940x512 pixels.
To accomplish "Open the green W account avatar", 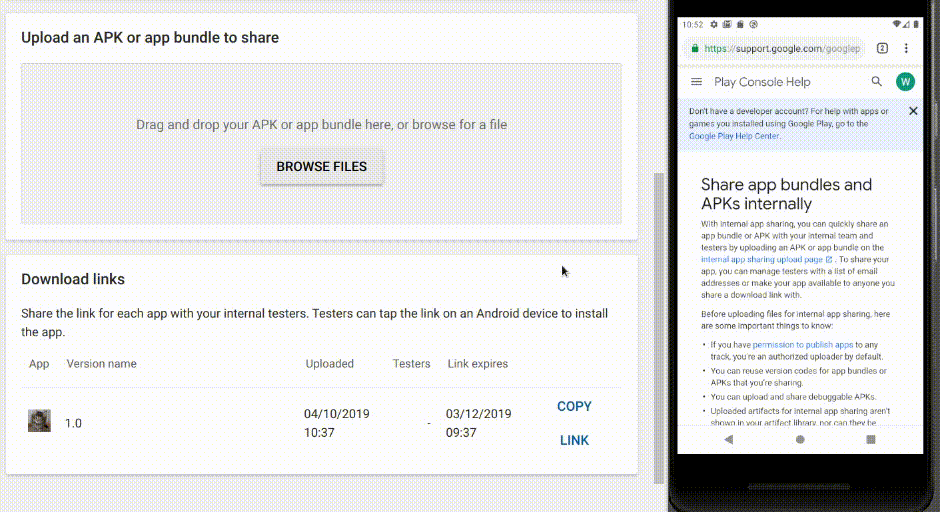I will point(905,82).
